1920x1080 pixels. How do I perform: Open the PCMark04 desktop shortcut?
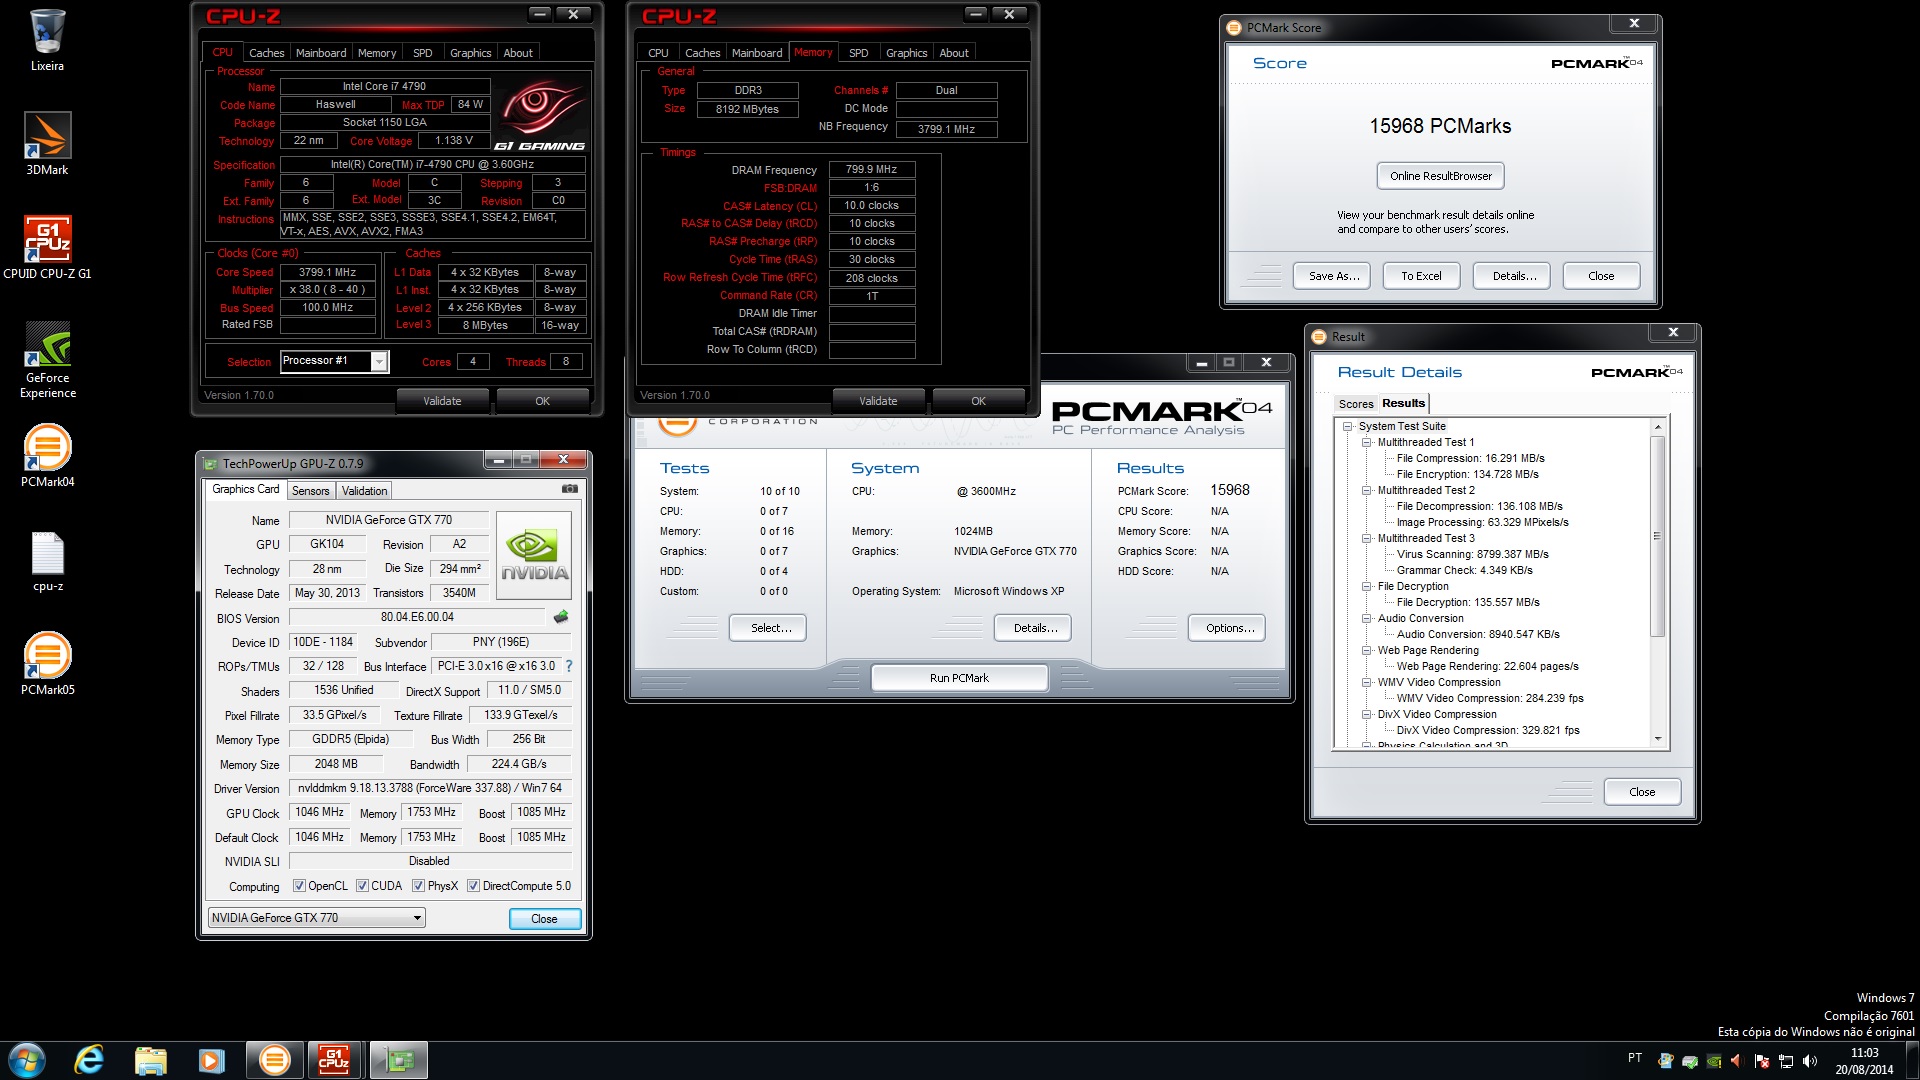tap(47, 455)
